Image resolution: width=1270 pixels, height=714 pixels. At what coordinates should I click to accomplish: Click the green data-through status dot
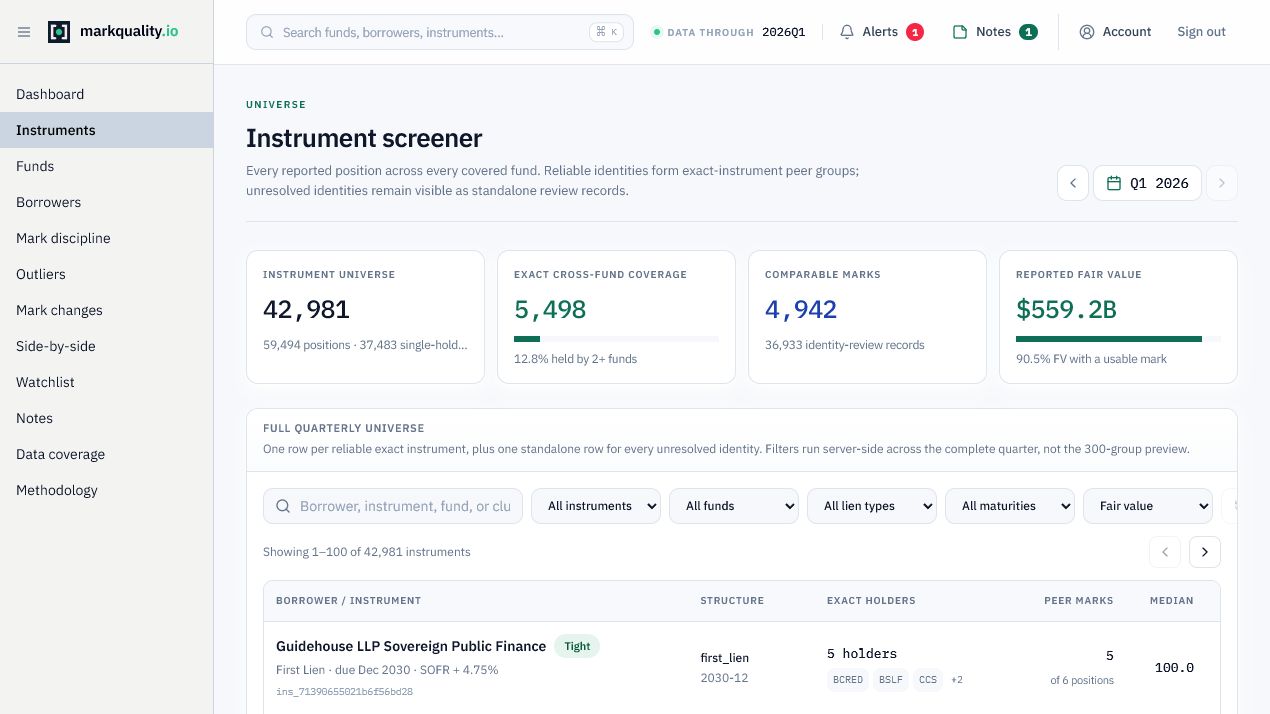point(657,32)
